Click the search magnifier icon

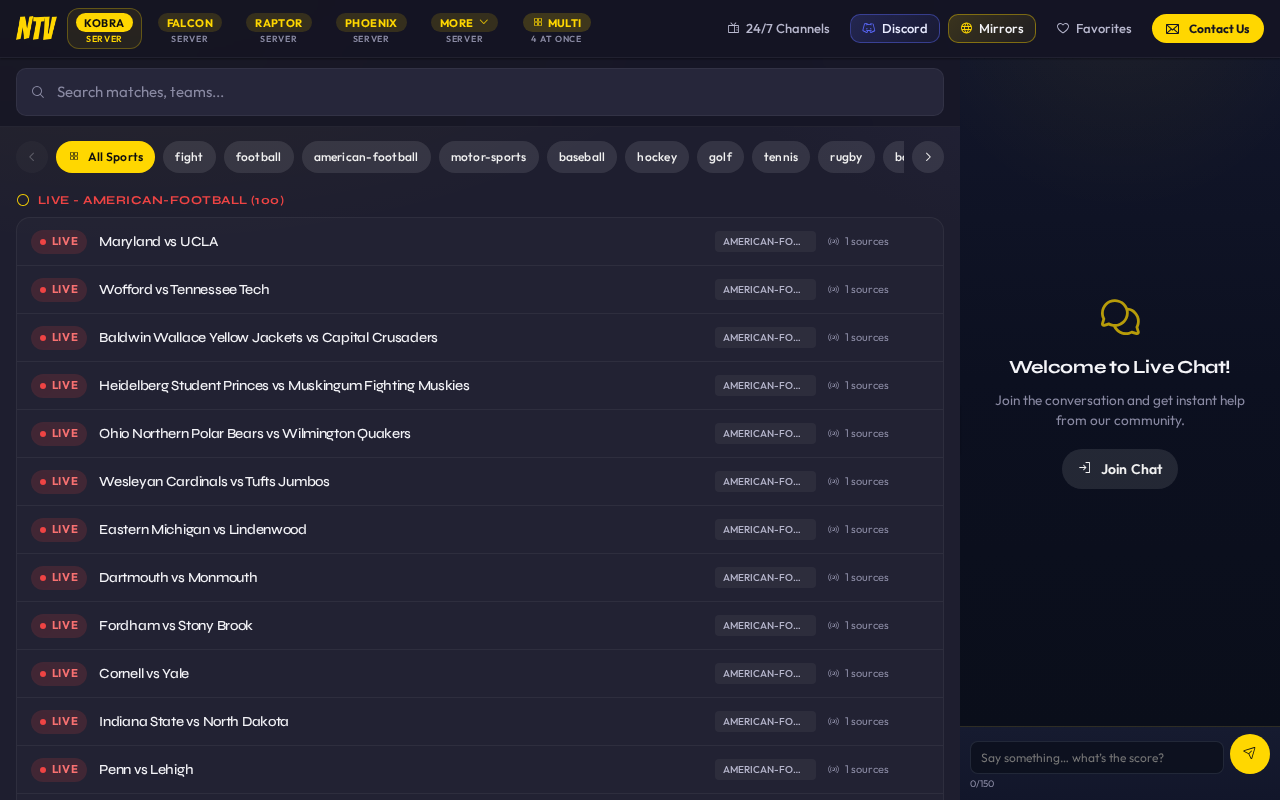(38, 92)
